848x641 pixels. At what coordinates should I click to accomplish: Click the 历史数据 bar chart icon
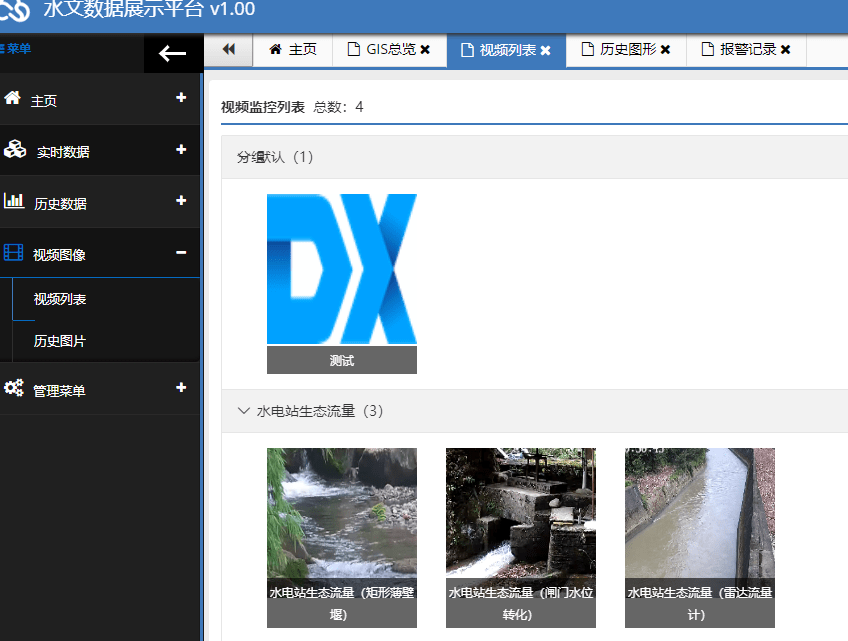pos(14,201)
